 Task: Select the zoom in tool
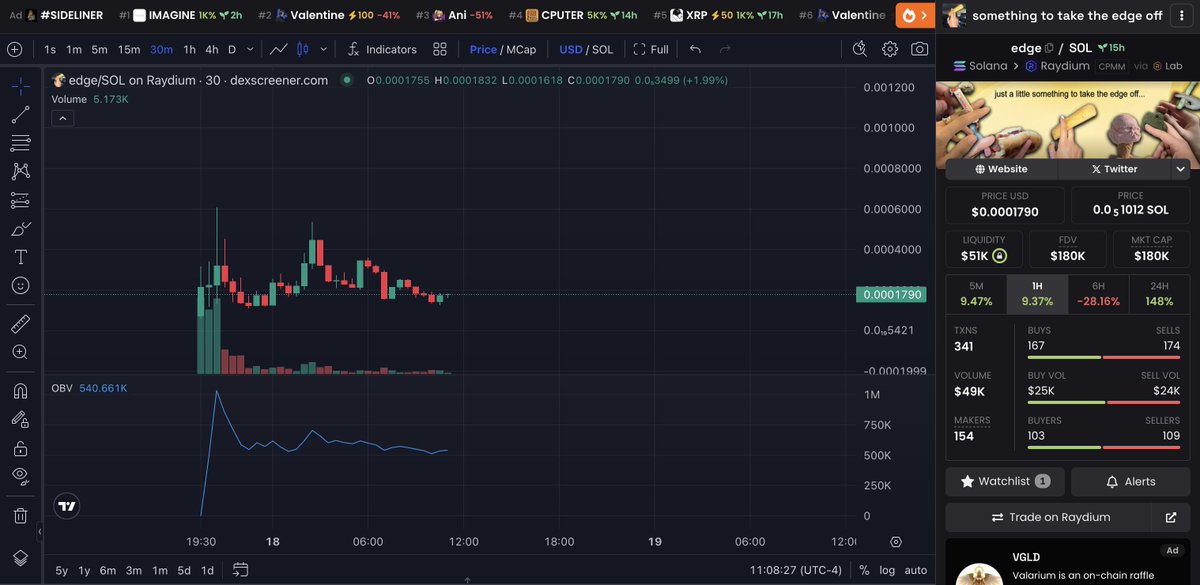point(20,352)
